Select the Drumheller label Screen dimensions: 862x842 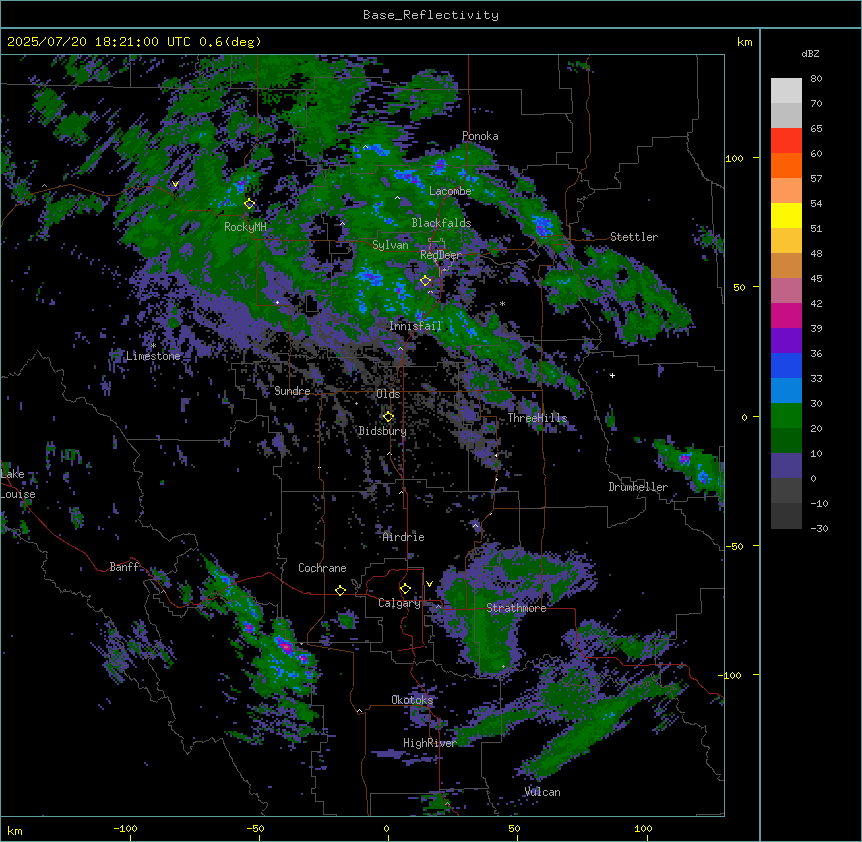point(638,487)
